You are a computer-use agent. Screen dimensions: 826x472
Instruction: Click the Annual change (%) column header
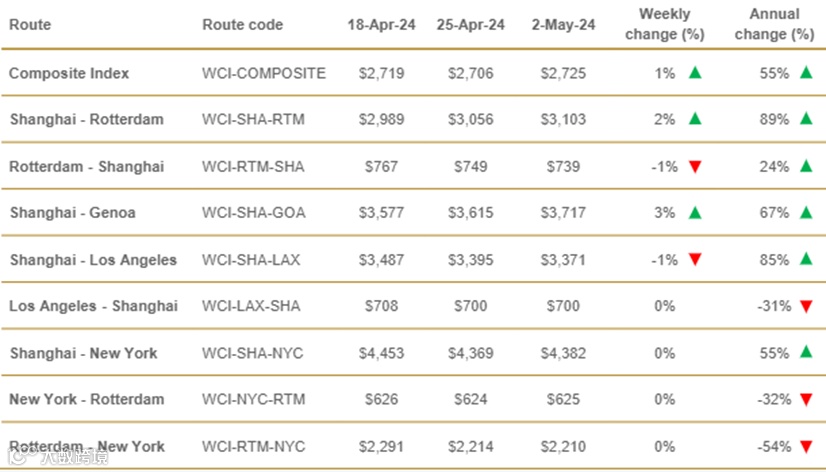pyautogui.click(x=774, y=24)
